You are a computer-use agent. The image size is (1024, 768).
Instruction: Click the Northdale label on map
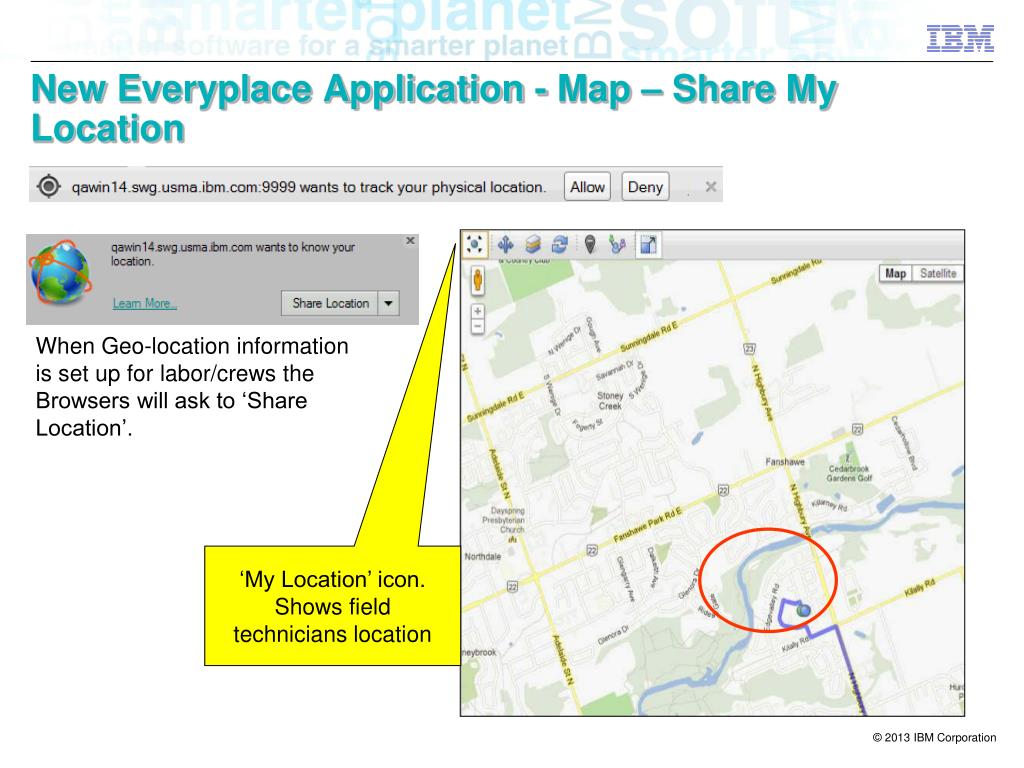coord(483,556)
